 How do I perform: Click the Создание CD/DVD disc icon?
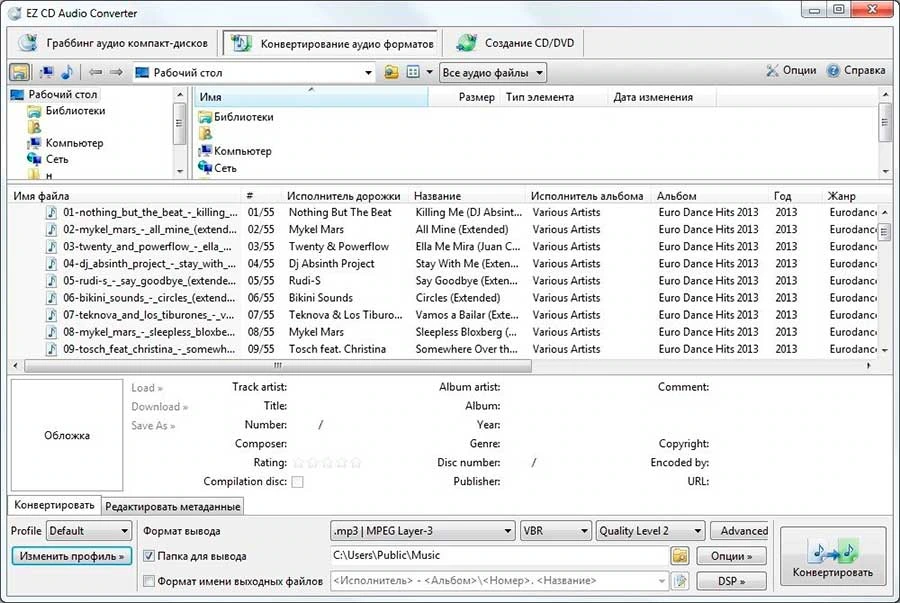coord(467,42)
